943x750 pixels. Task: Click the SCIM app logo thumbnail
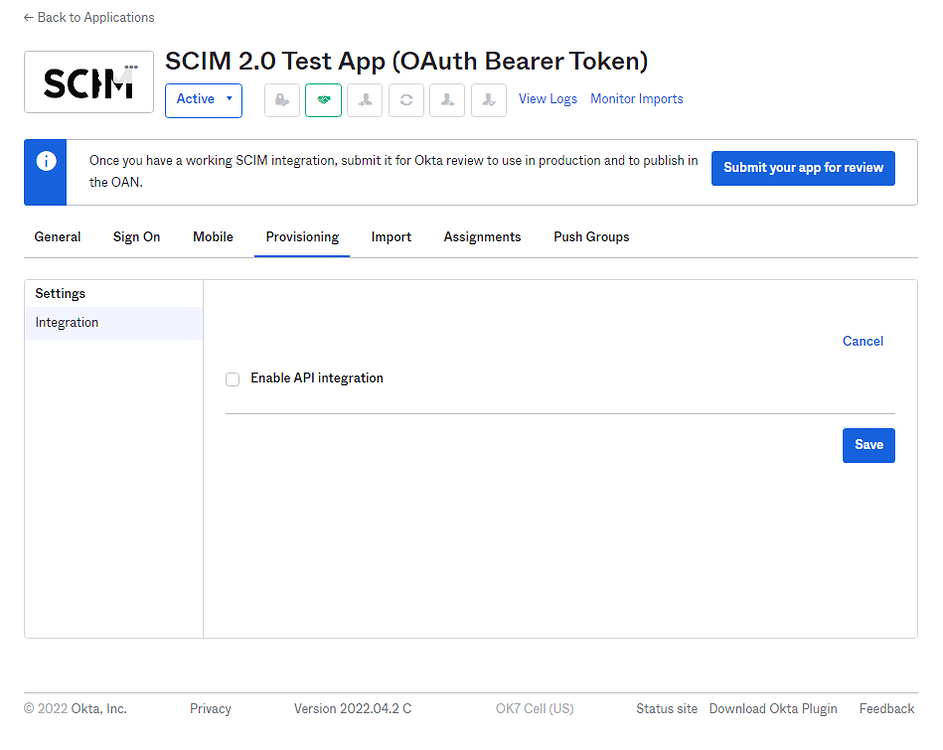[88, 81]
